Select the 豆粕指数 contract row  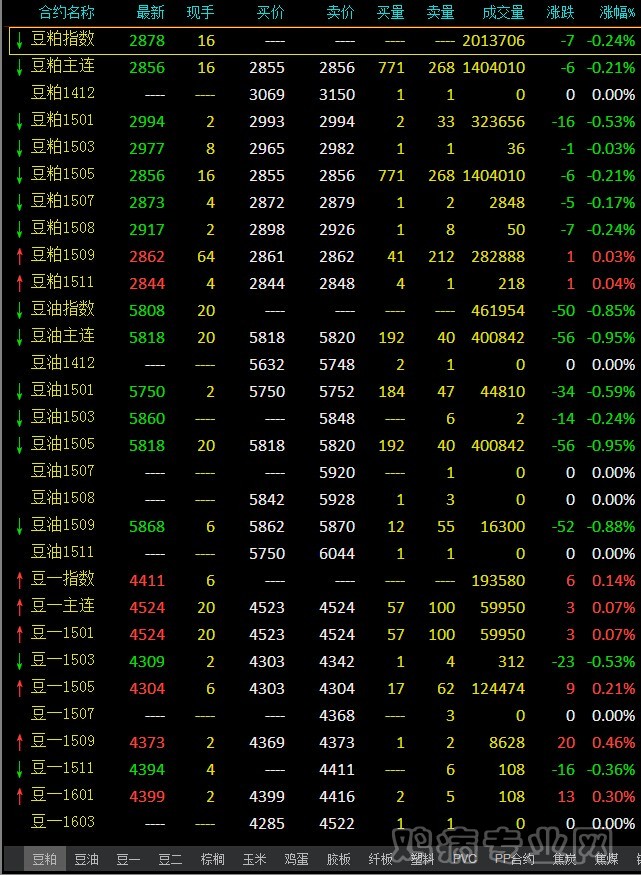[x=325, y=40]
